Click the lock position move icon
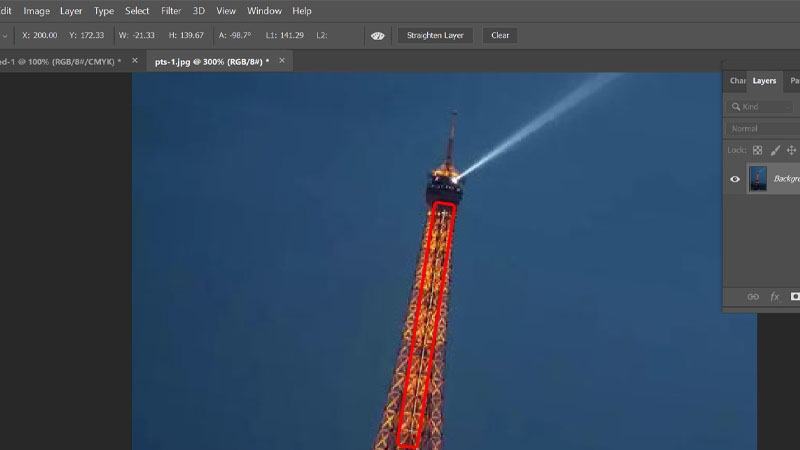800x450 pixels. tap(791, 150)
